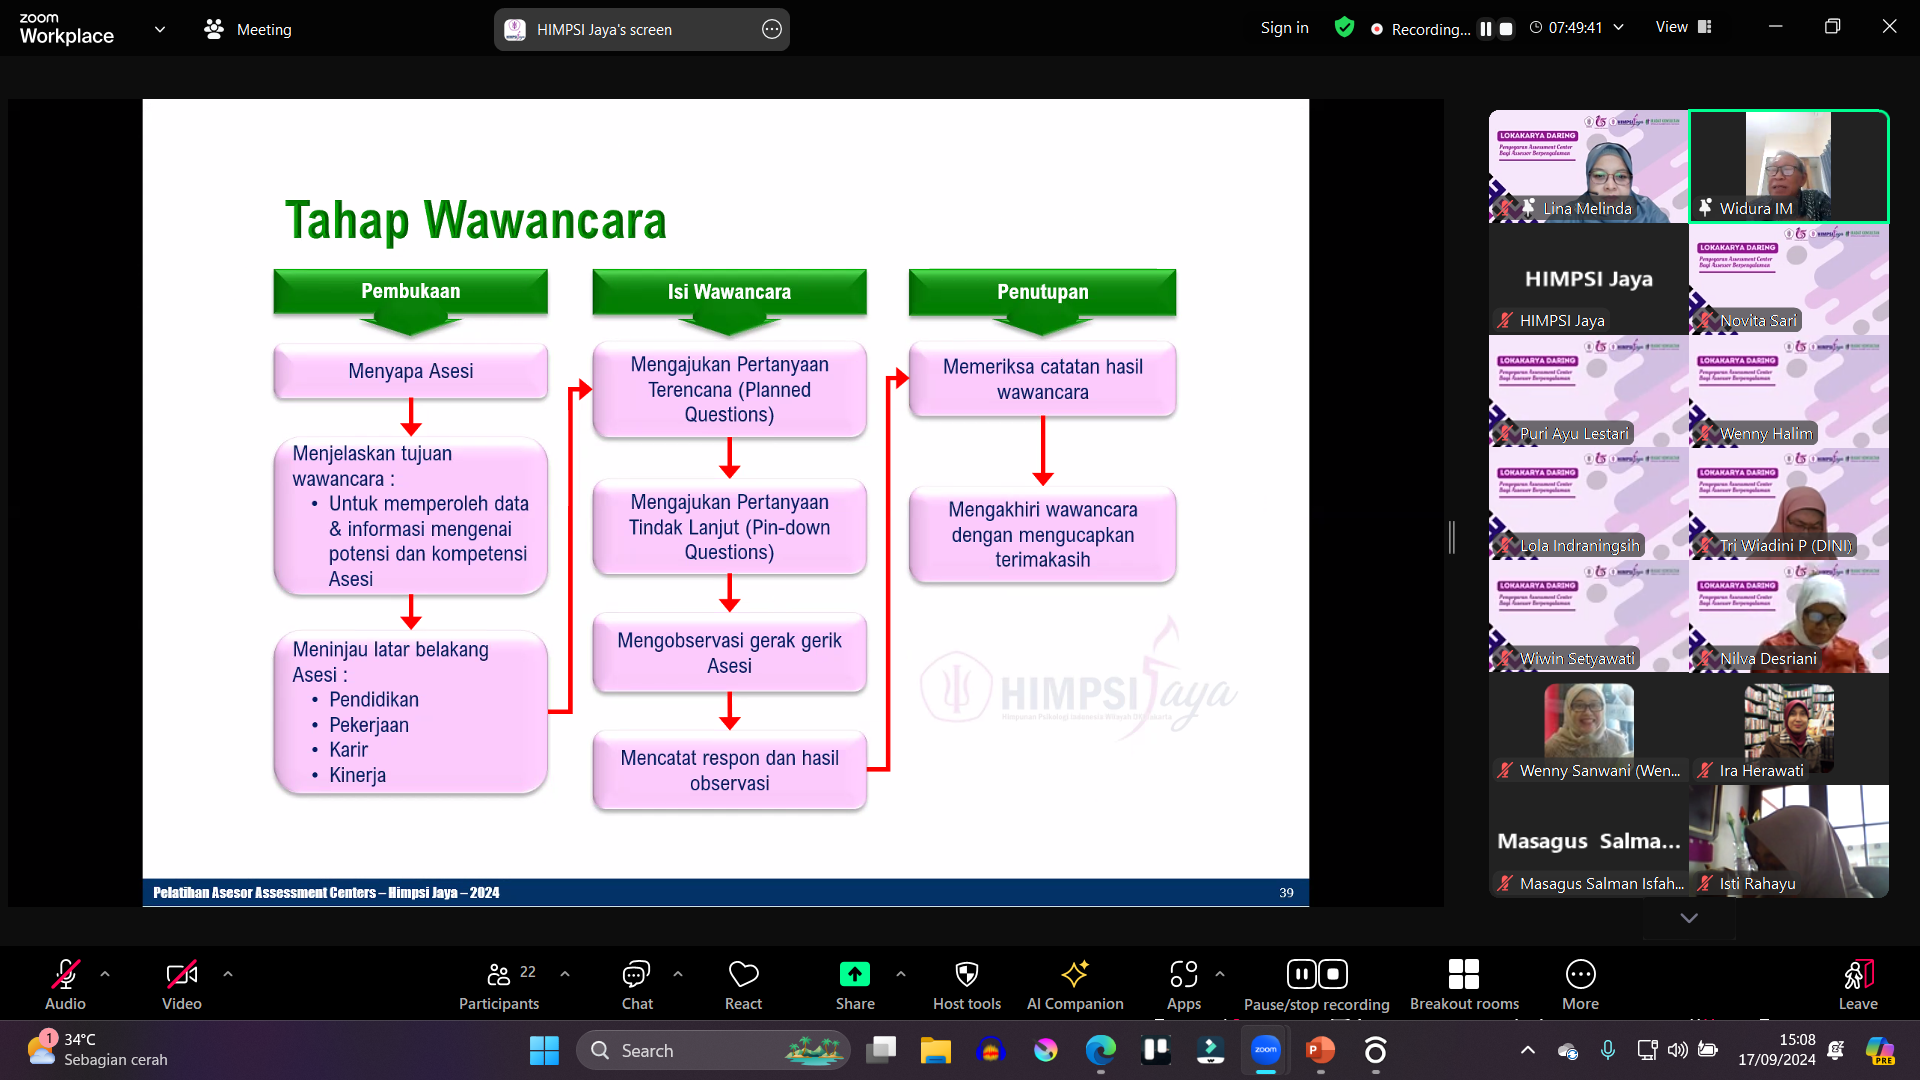
Task: Show more participant videos chevron below gallery
Action: click(1689, 918)
